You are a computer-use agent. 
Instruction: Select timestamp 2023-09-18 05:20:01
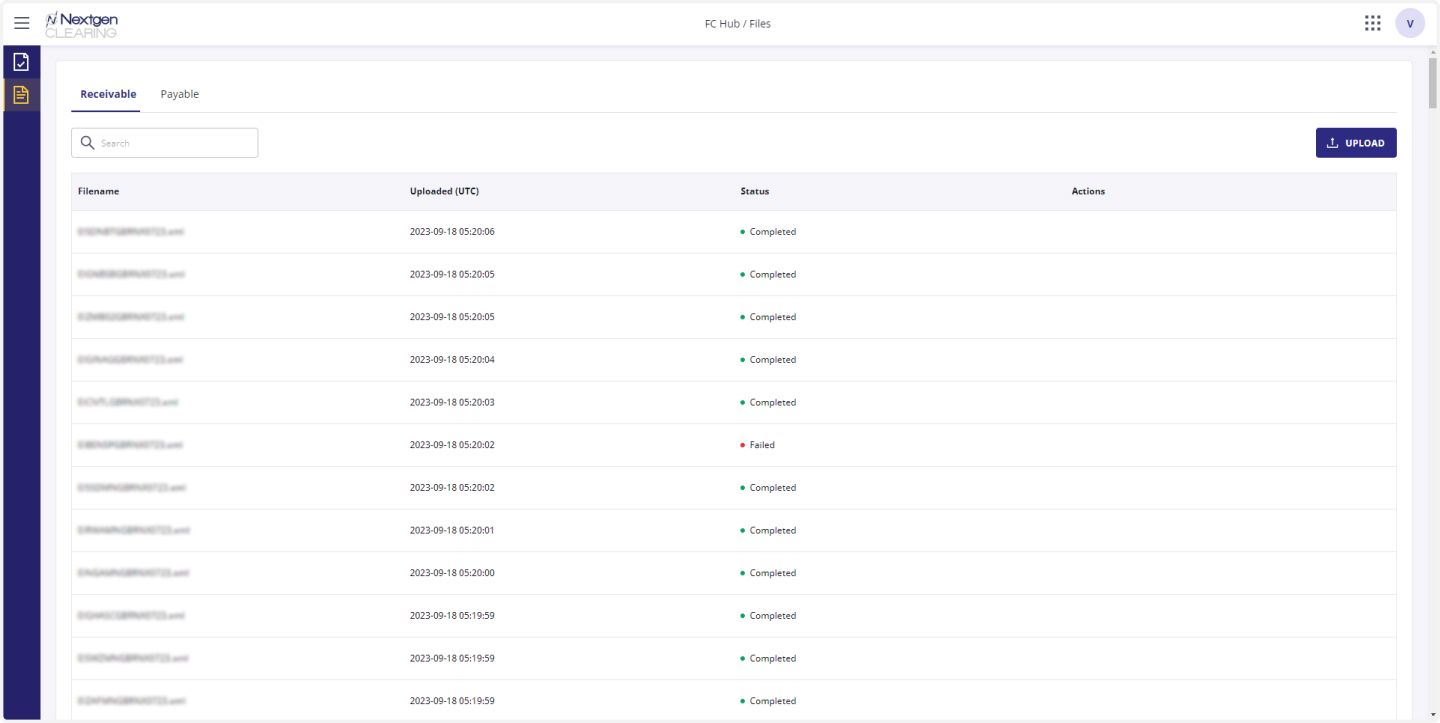[452, 530]
